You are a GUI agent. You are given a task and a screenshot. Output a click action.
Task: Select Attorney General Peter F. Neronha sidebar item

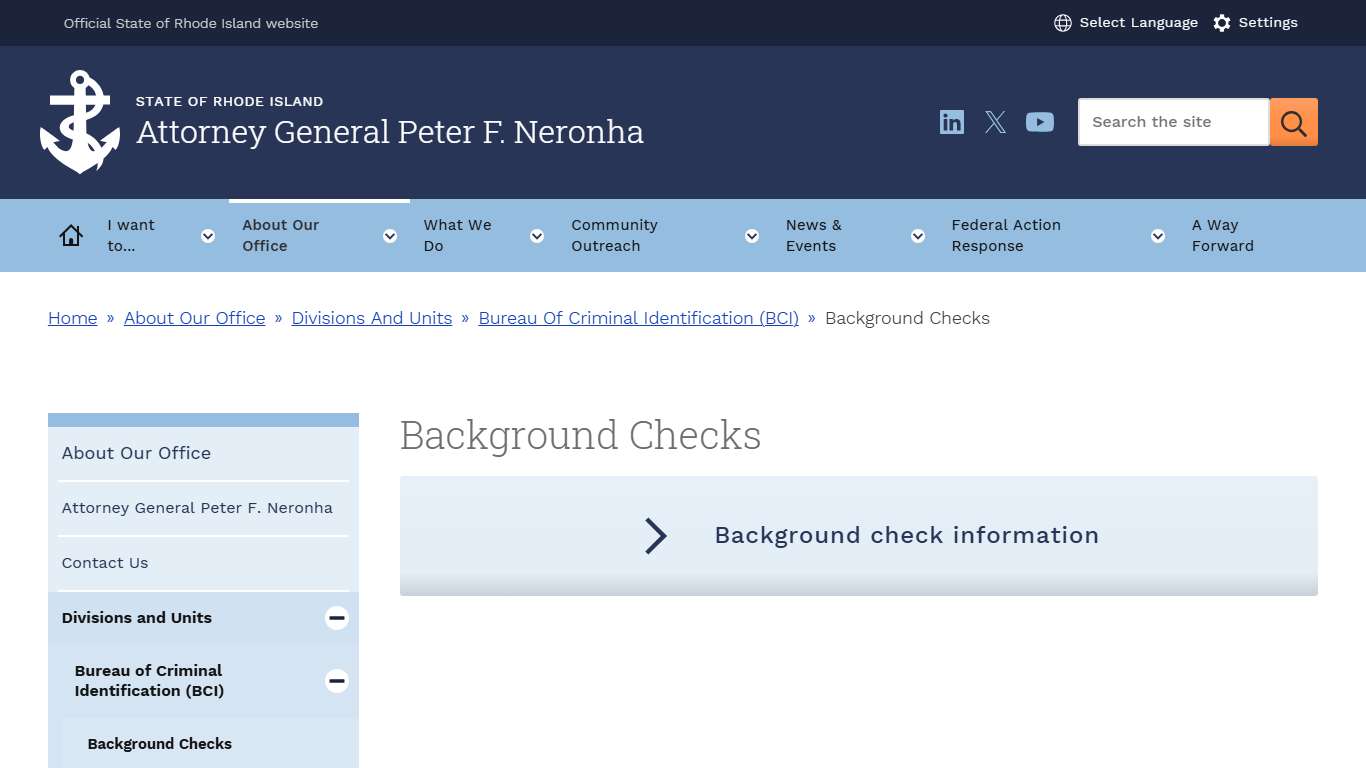coord(197,507)
